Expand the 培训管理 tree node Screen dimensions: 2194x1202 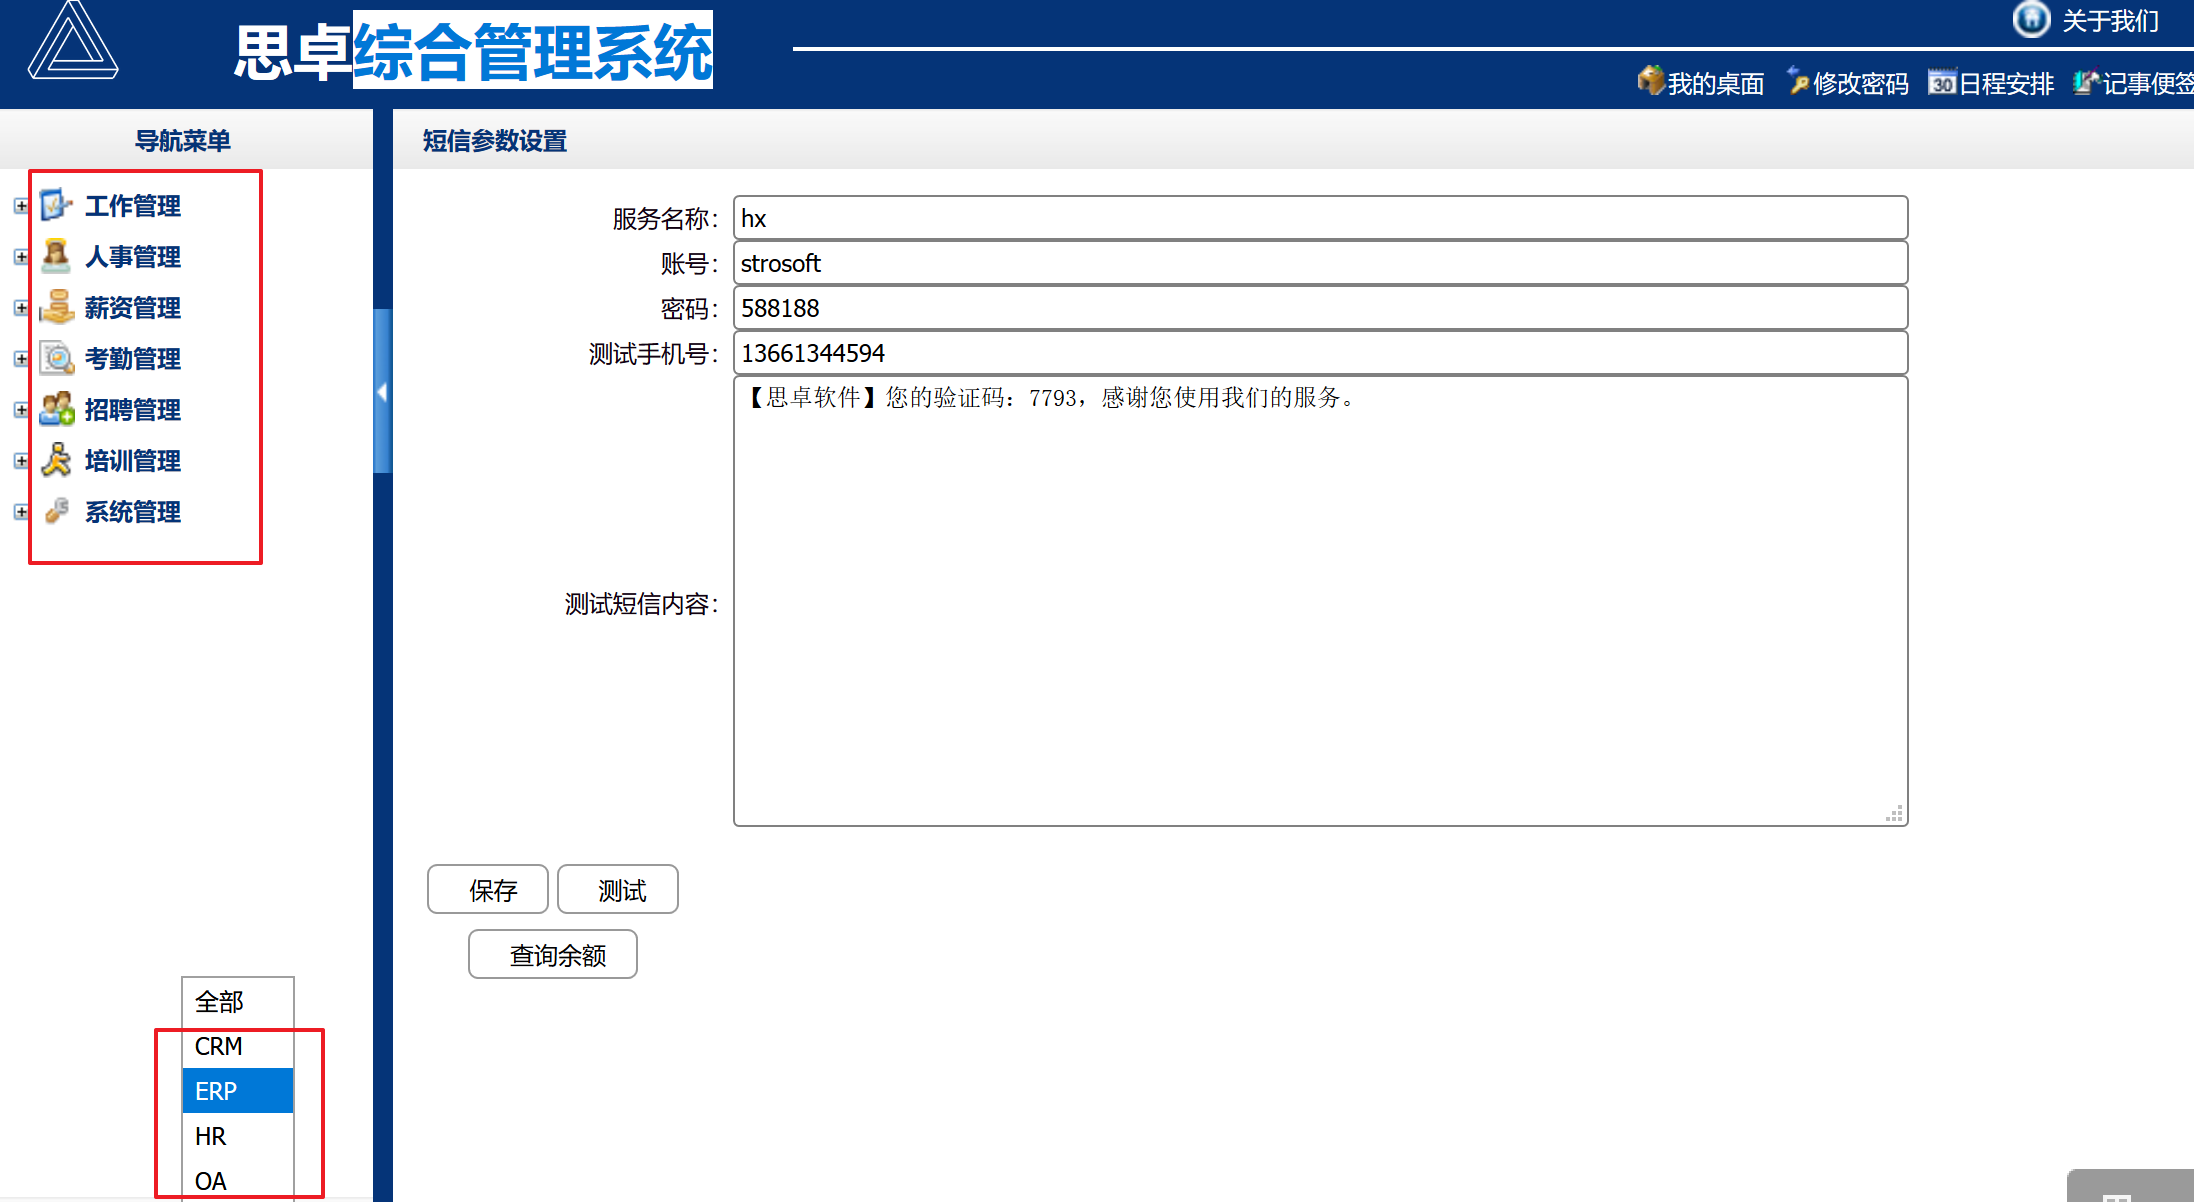[21, 460]
